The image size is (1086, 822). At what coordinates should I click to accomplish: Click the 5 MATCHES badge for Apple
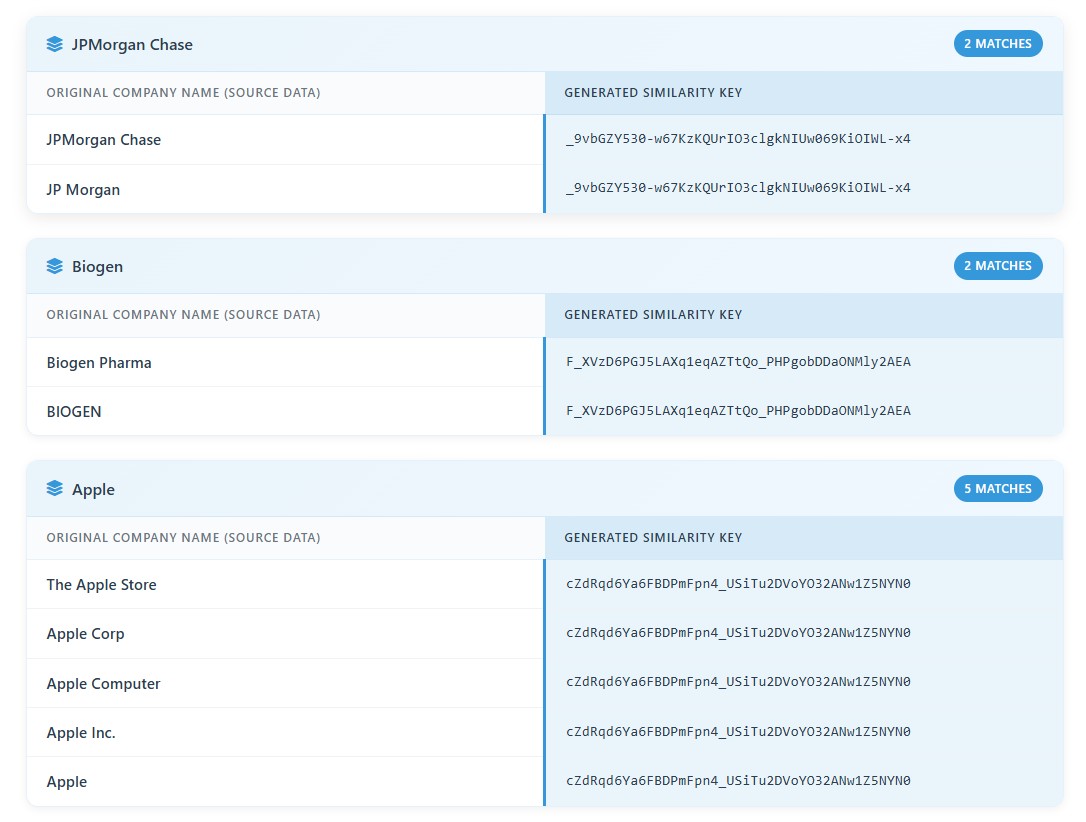(x=997, y=489)
